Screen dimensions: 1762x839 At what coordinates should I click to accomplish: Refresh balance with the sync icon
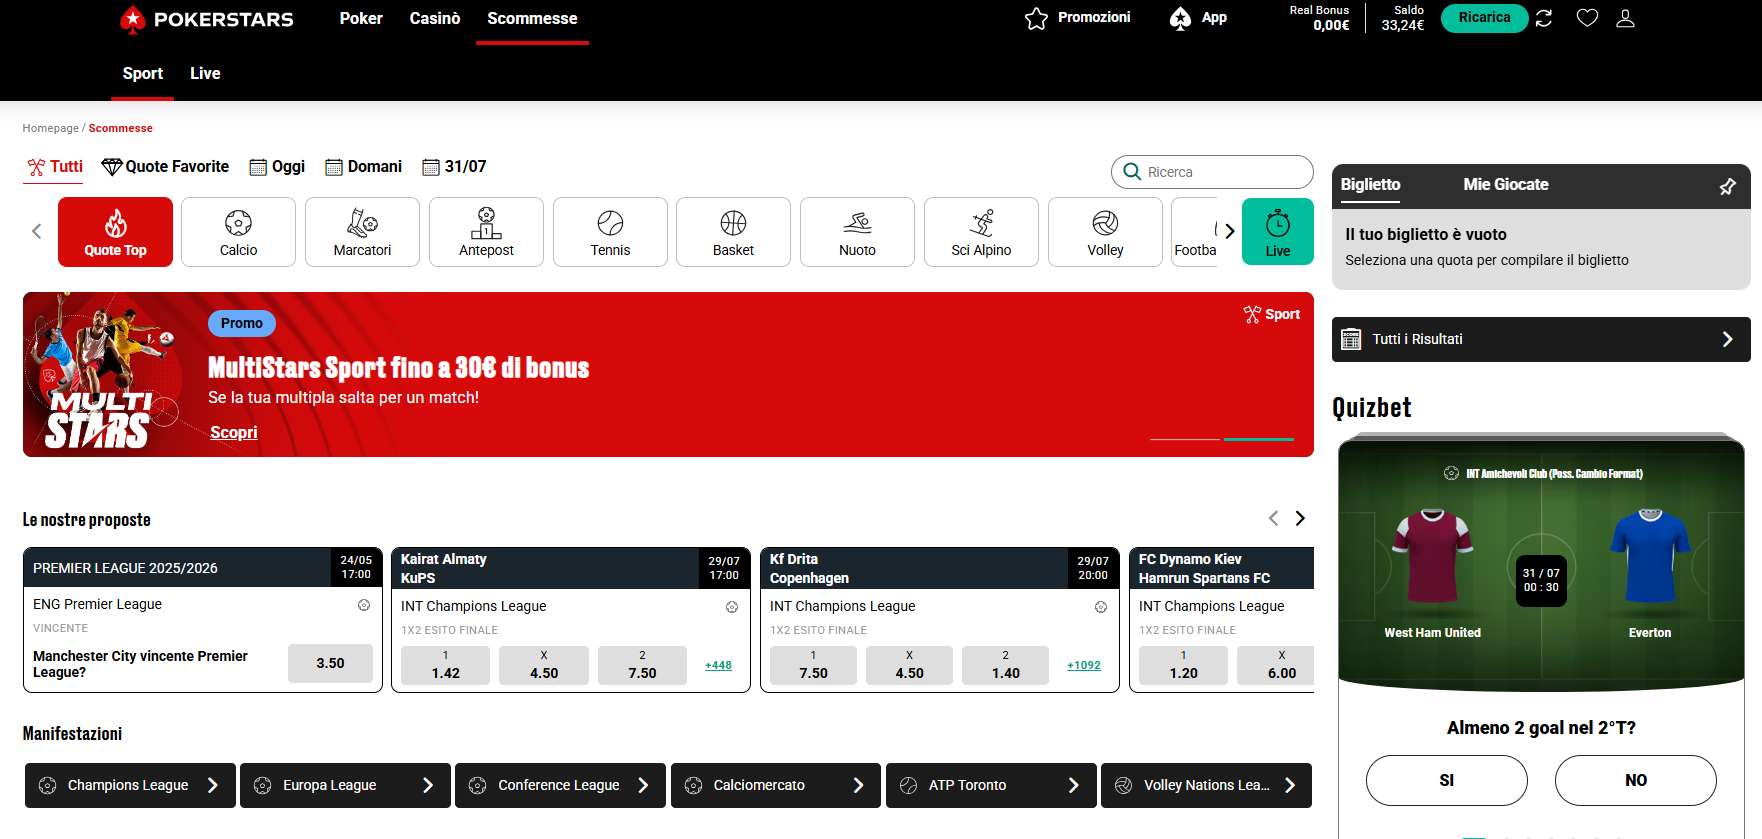click(x=1544, y=18)
